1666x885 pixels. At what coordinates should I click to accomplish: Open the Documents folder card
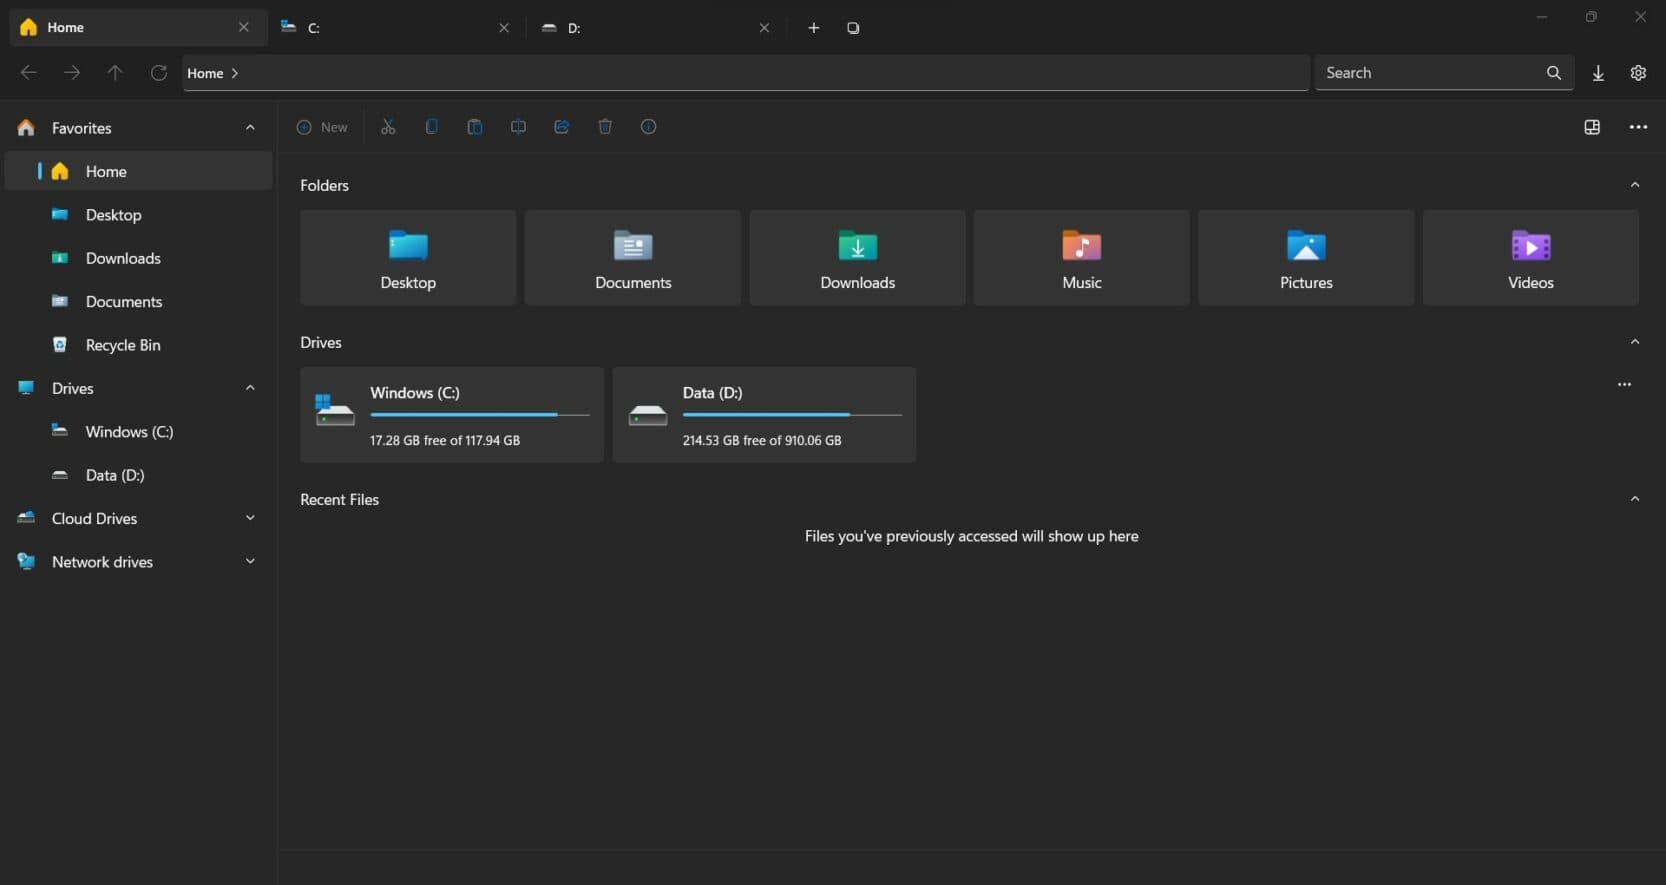click(633, 258)
